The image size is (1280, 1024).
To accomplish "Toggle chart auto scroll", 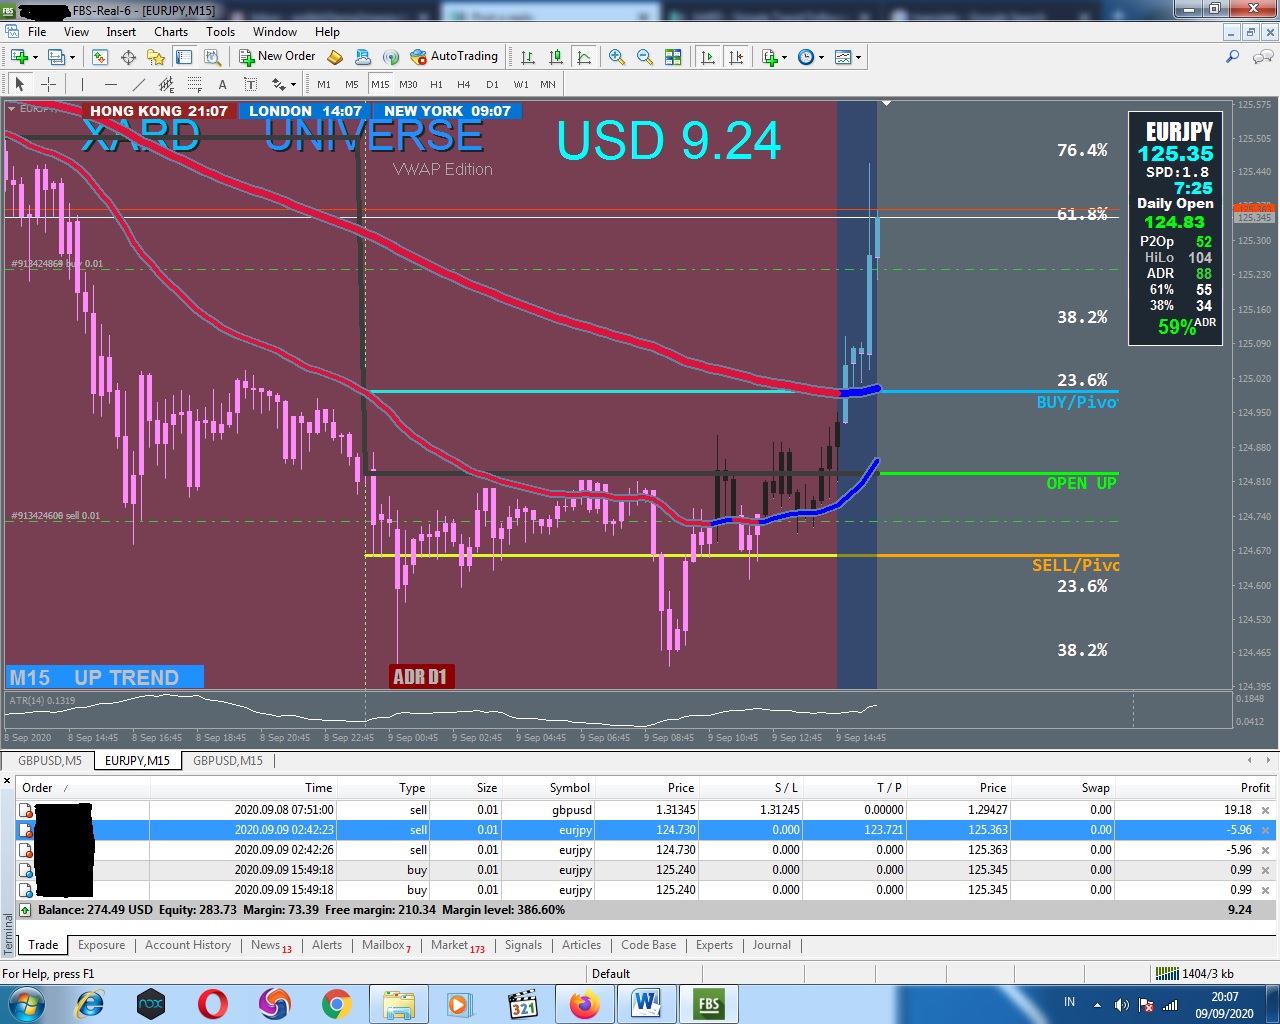I will point(708,57).
